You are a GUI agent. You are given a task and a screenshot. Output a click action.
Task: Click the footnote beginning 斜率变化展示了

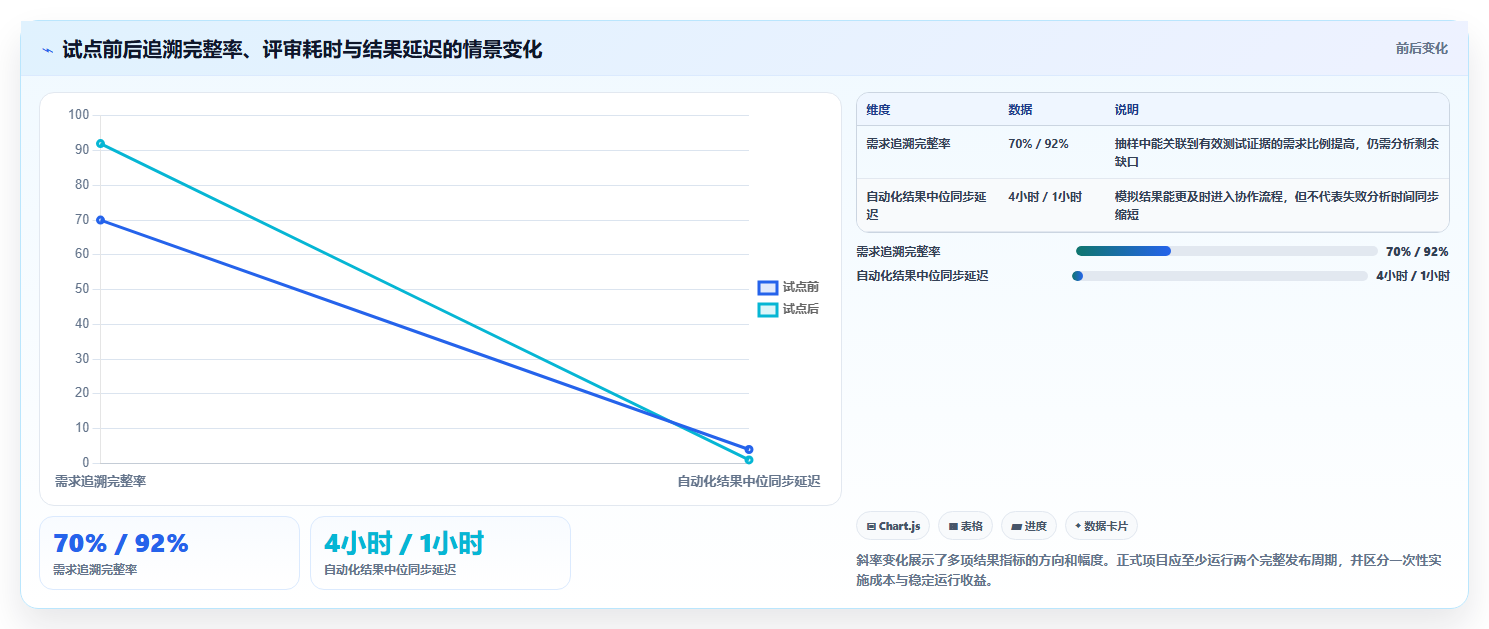click(x=1148, y=570)
